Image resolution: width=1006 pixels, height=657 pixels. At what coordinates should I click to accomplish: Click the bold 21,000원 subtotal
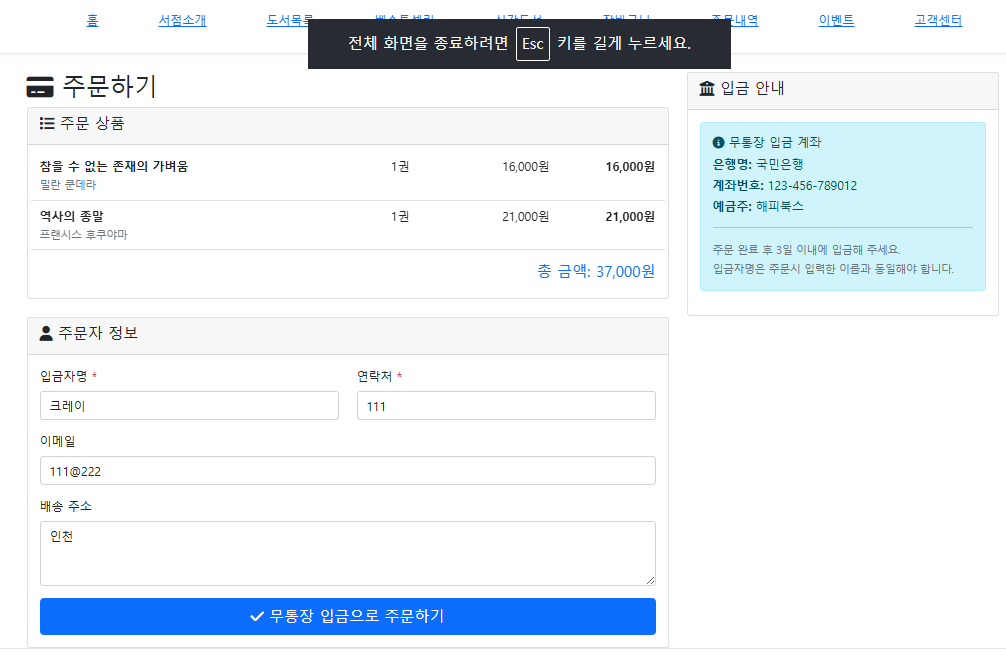click(x=630, y=217)
